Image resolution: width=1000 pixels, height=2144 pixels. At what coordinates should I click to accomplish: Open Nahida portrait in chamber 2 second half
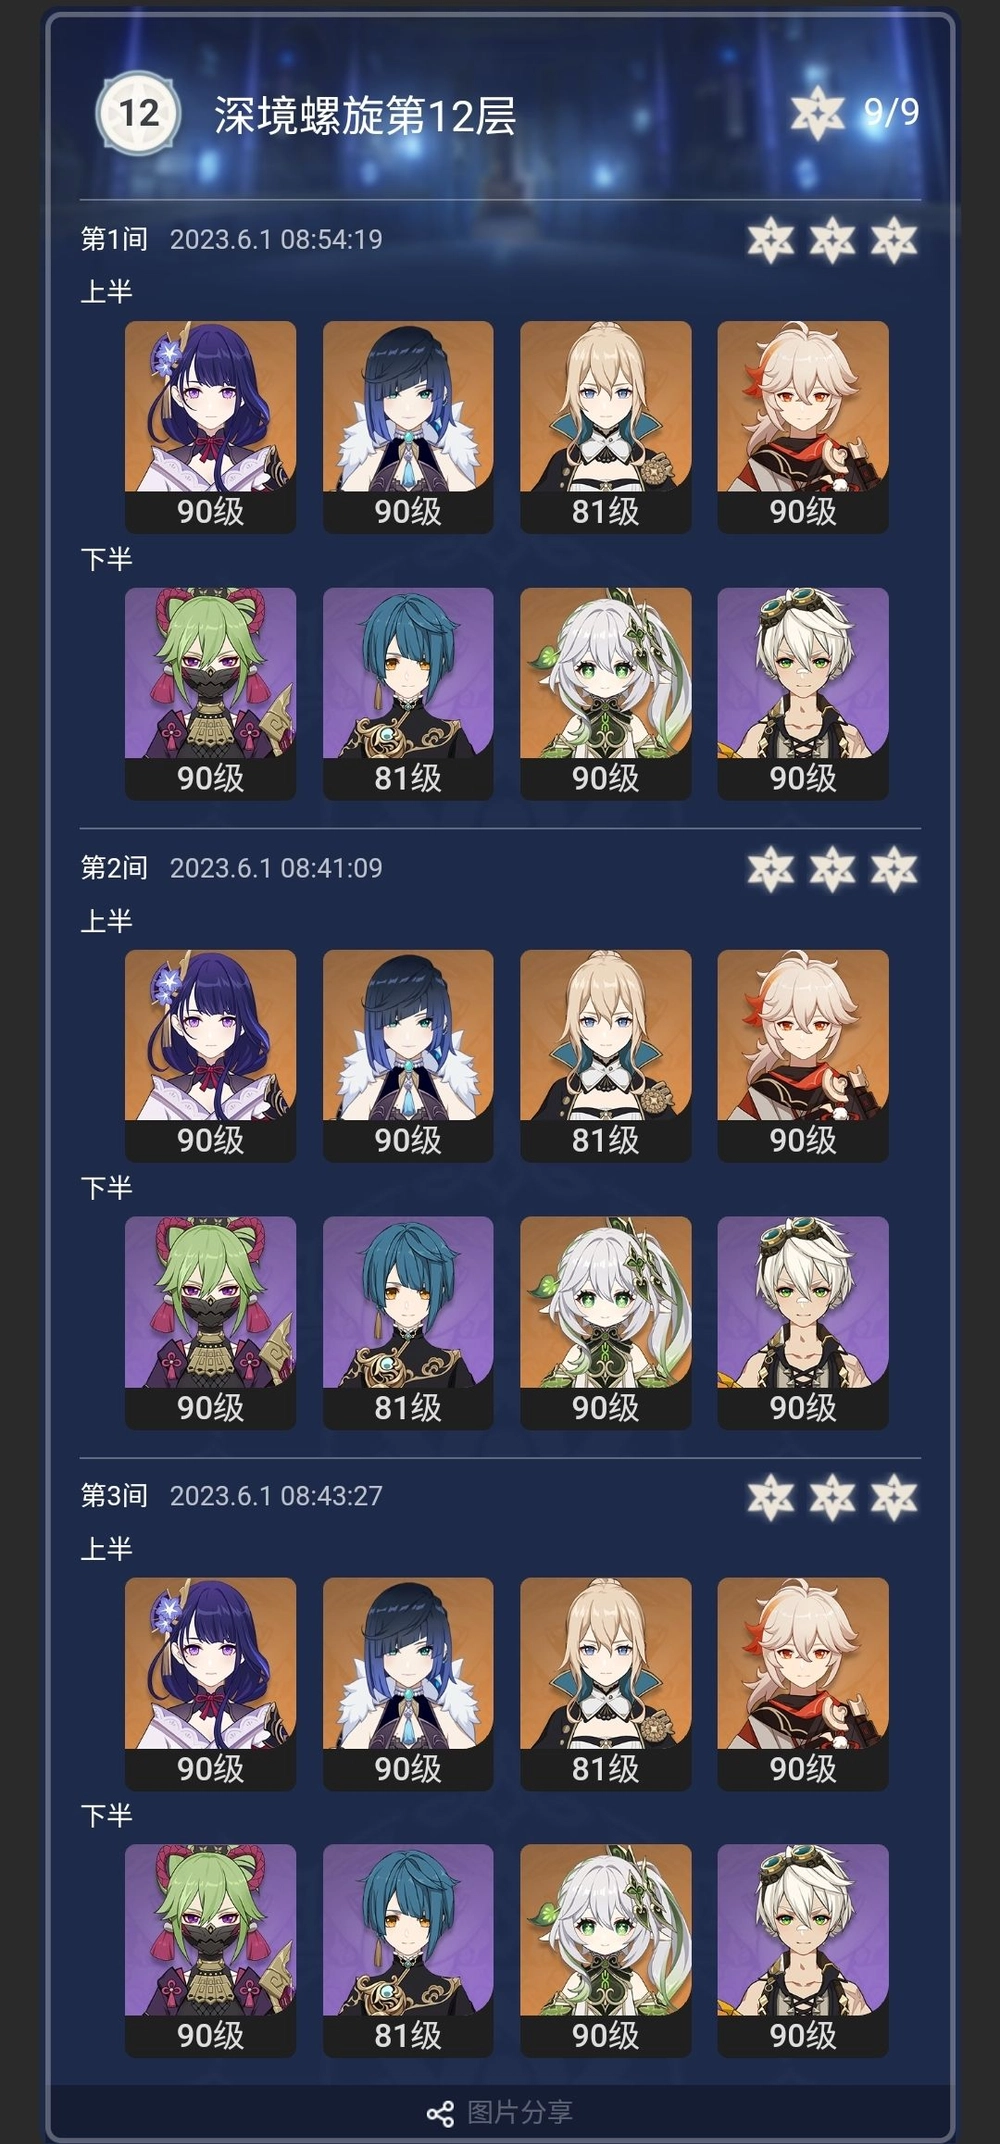[606, 1323]
